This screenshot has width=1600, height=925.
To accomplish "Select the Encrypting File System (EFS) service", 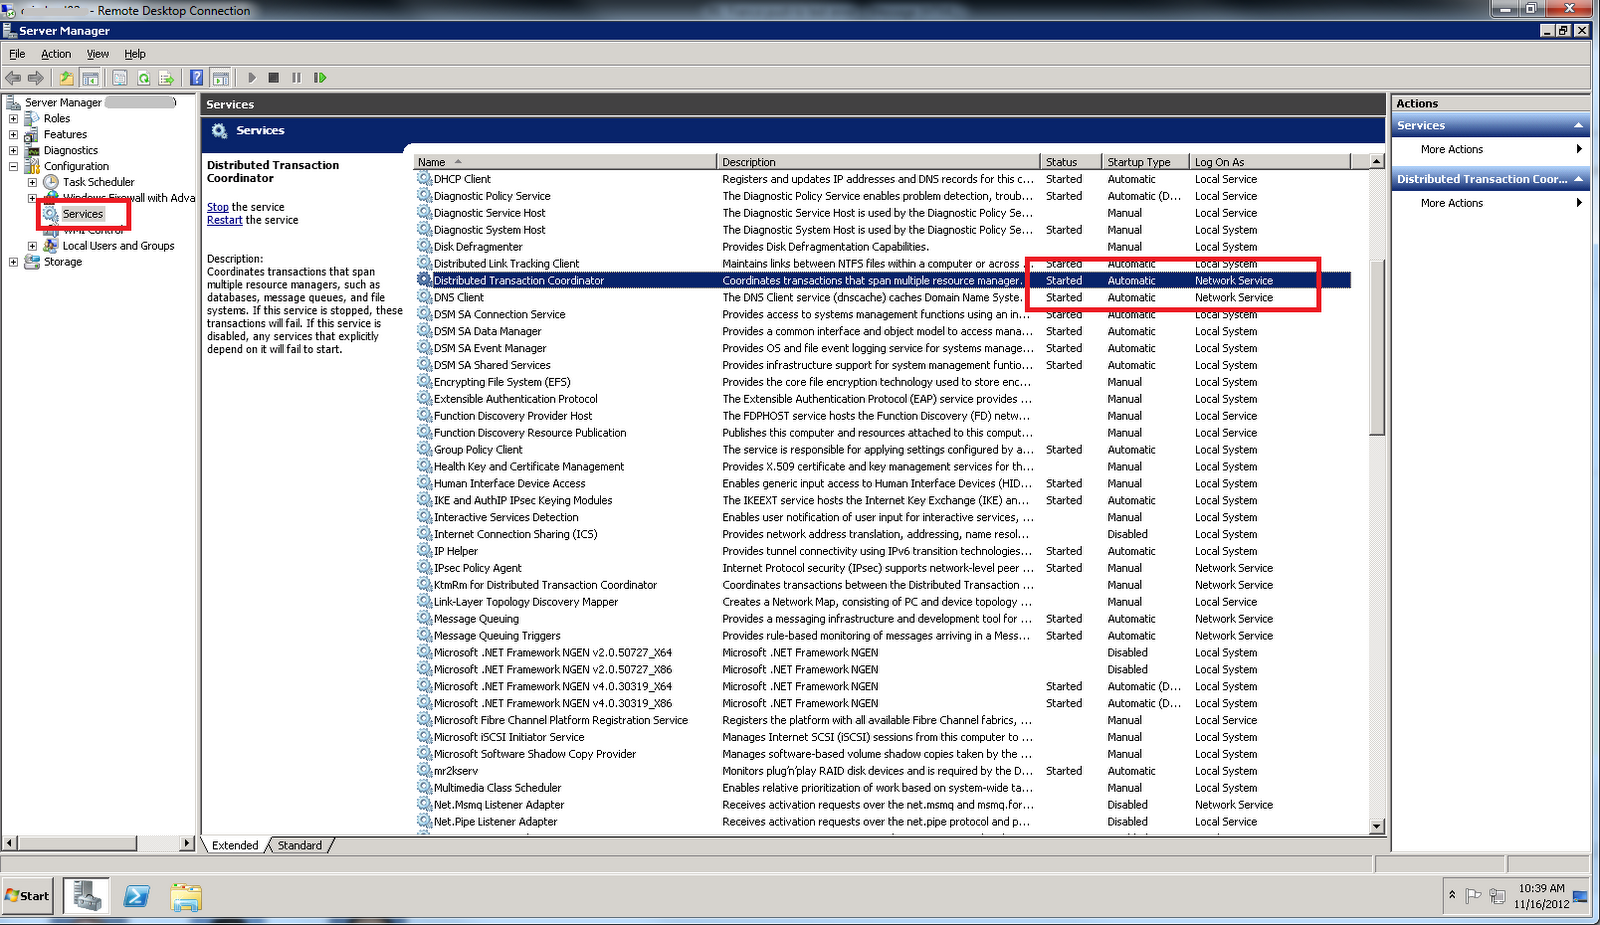I will pyautogui.click(x=883, y=382).
